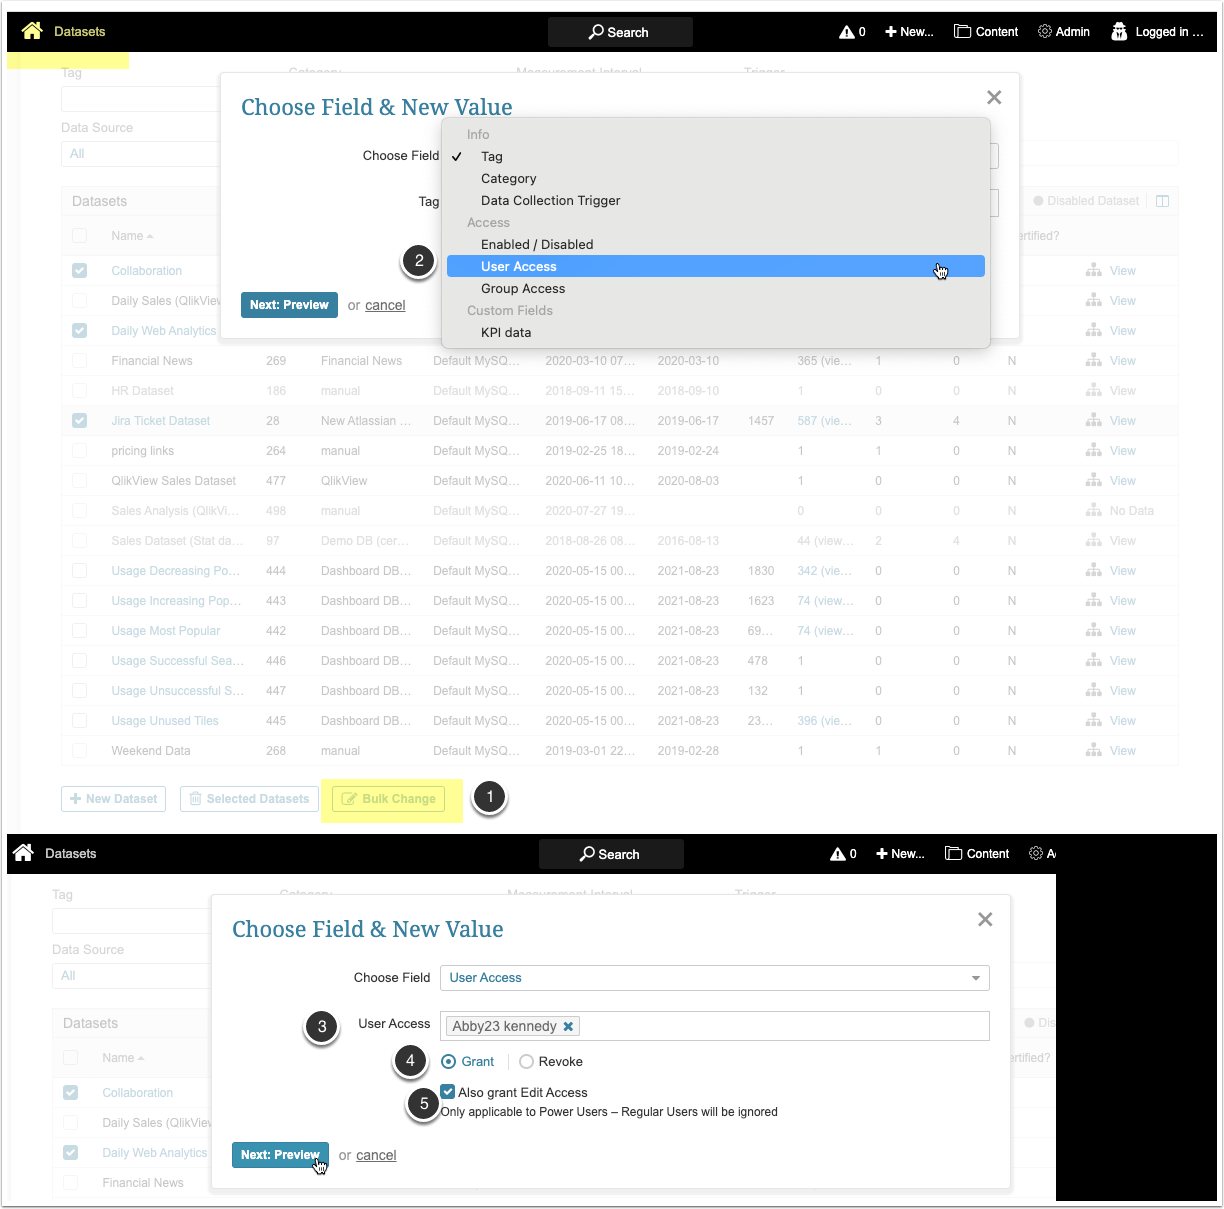Remove Abby23 kennedy user chip

tap(568, 1026)
